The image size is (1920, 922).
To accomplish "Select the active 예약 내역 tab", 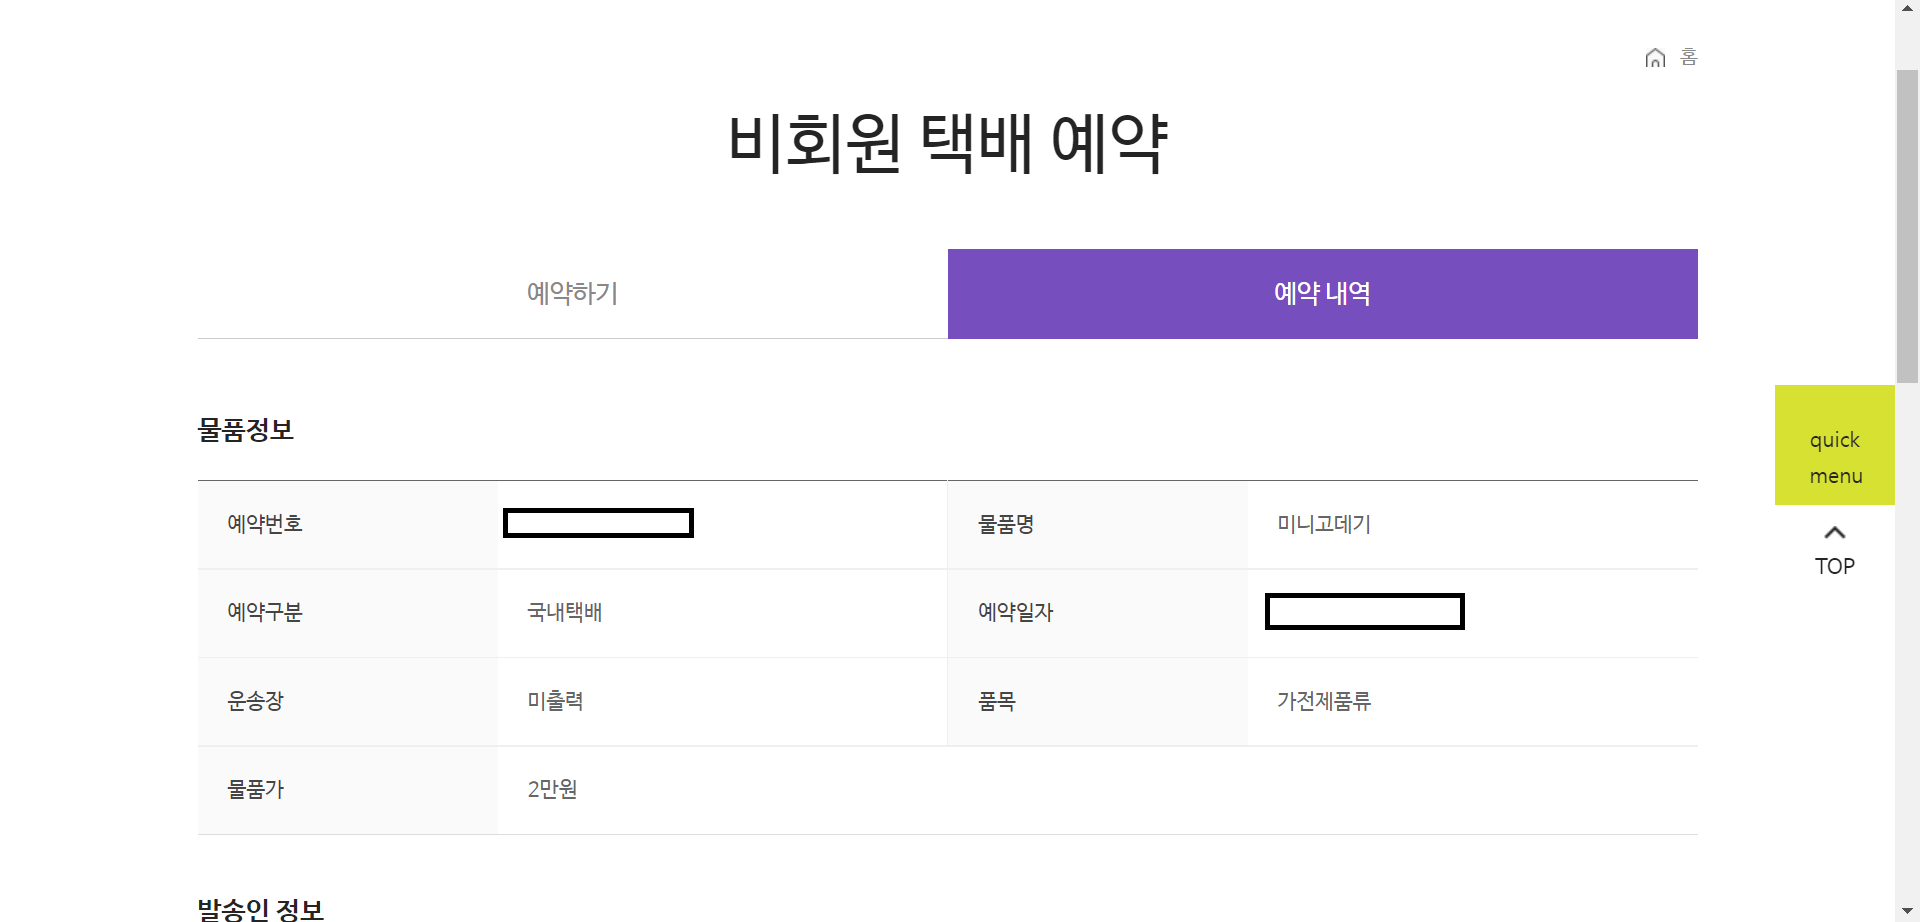I will tap(1322, 293).
